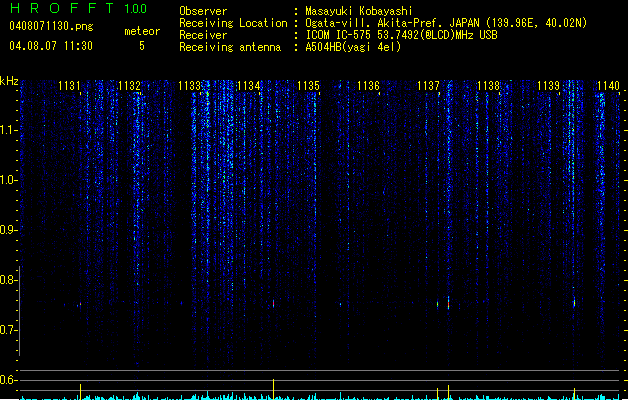Click the 1.0 kHz axis tick label

(8, 180)
